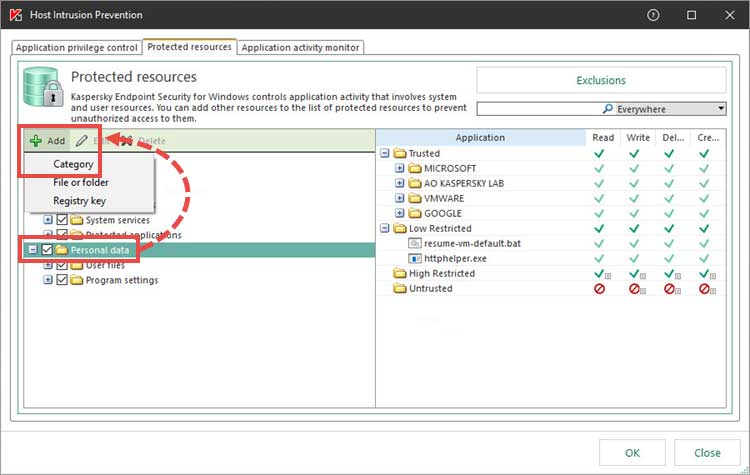Select the High Restricted group label
Screen dimensions: 750x475
coord(442,274)
